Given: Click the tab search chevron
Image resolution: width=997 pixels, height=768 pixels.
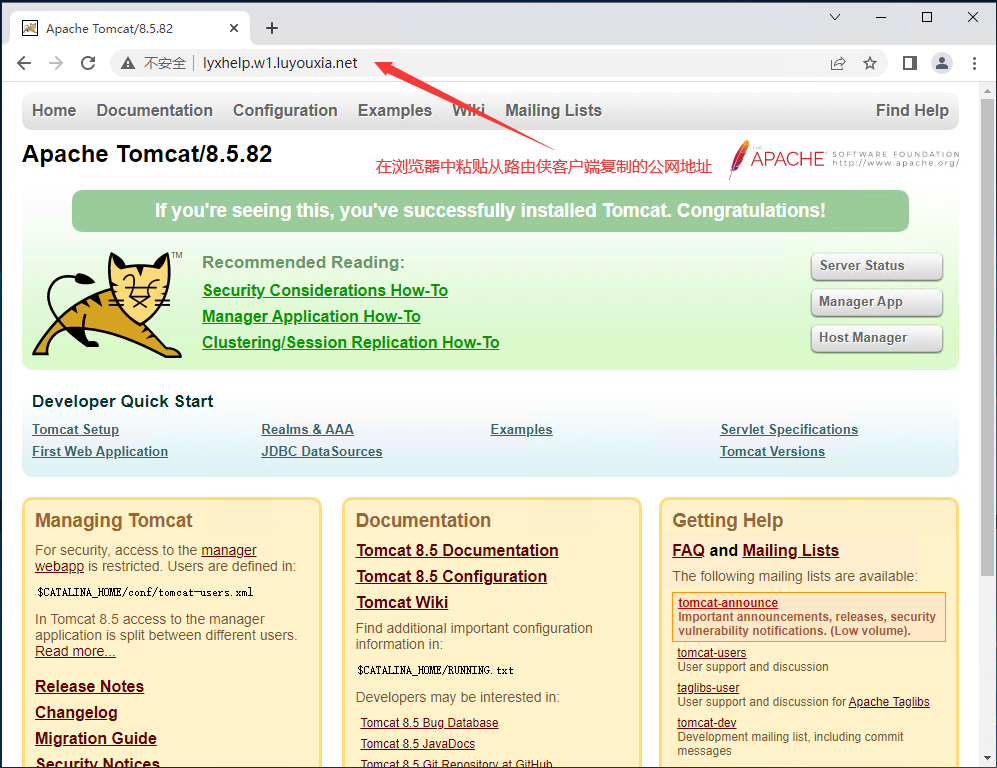Looking at the screenshot, I should [835, 17].
